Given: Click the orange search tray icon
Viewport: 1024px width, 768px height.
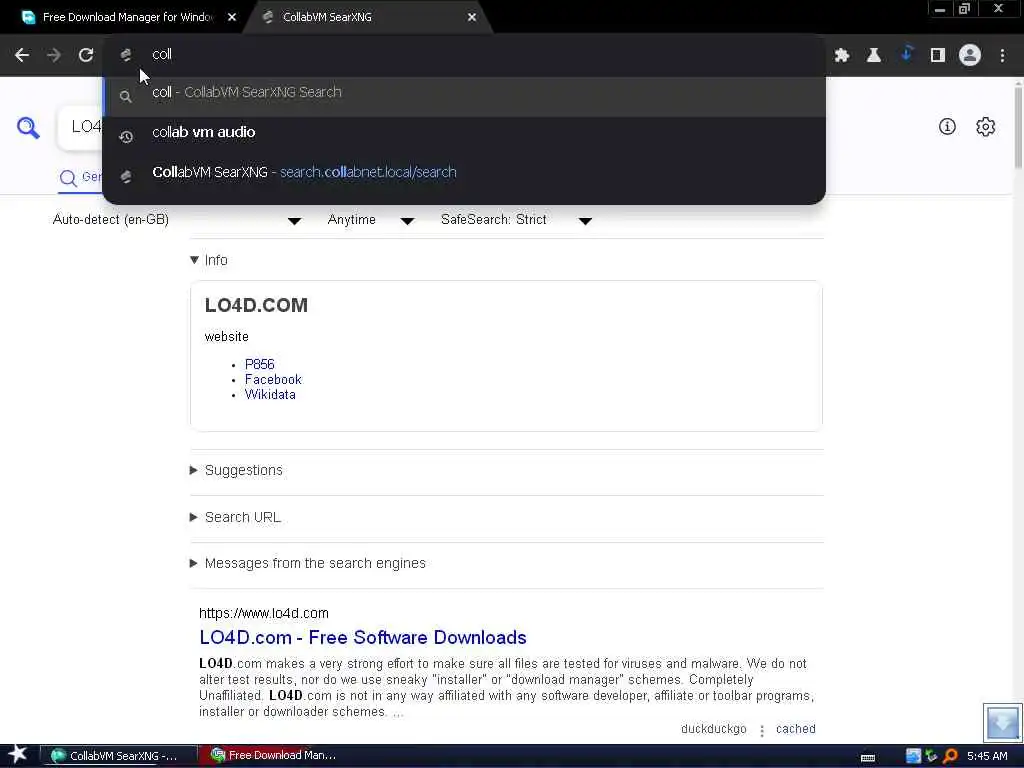Looking at the screenshot, I should tap(950, 756).
